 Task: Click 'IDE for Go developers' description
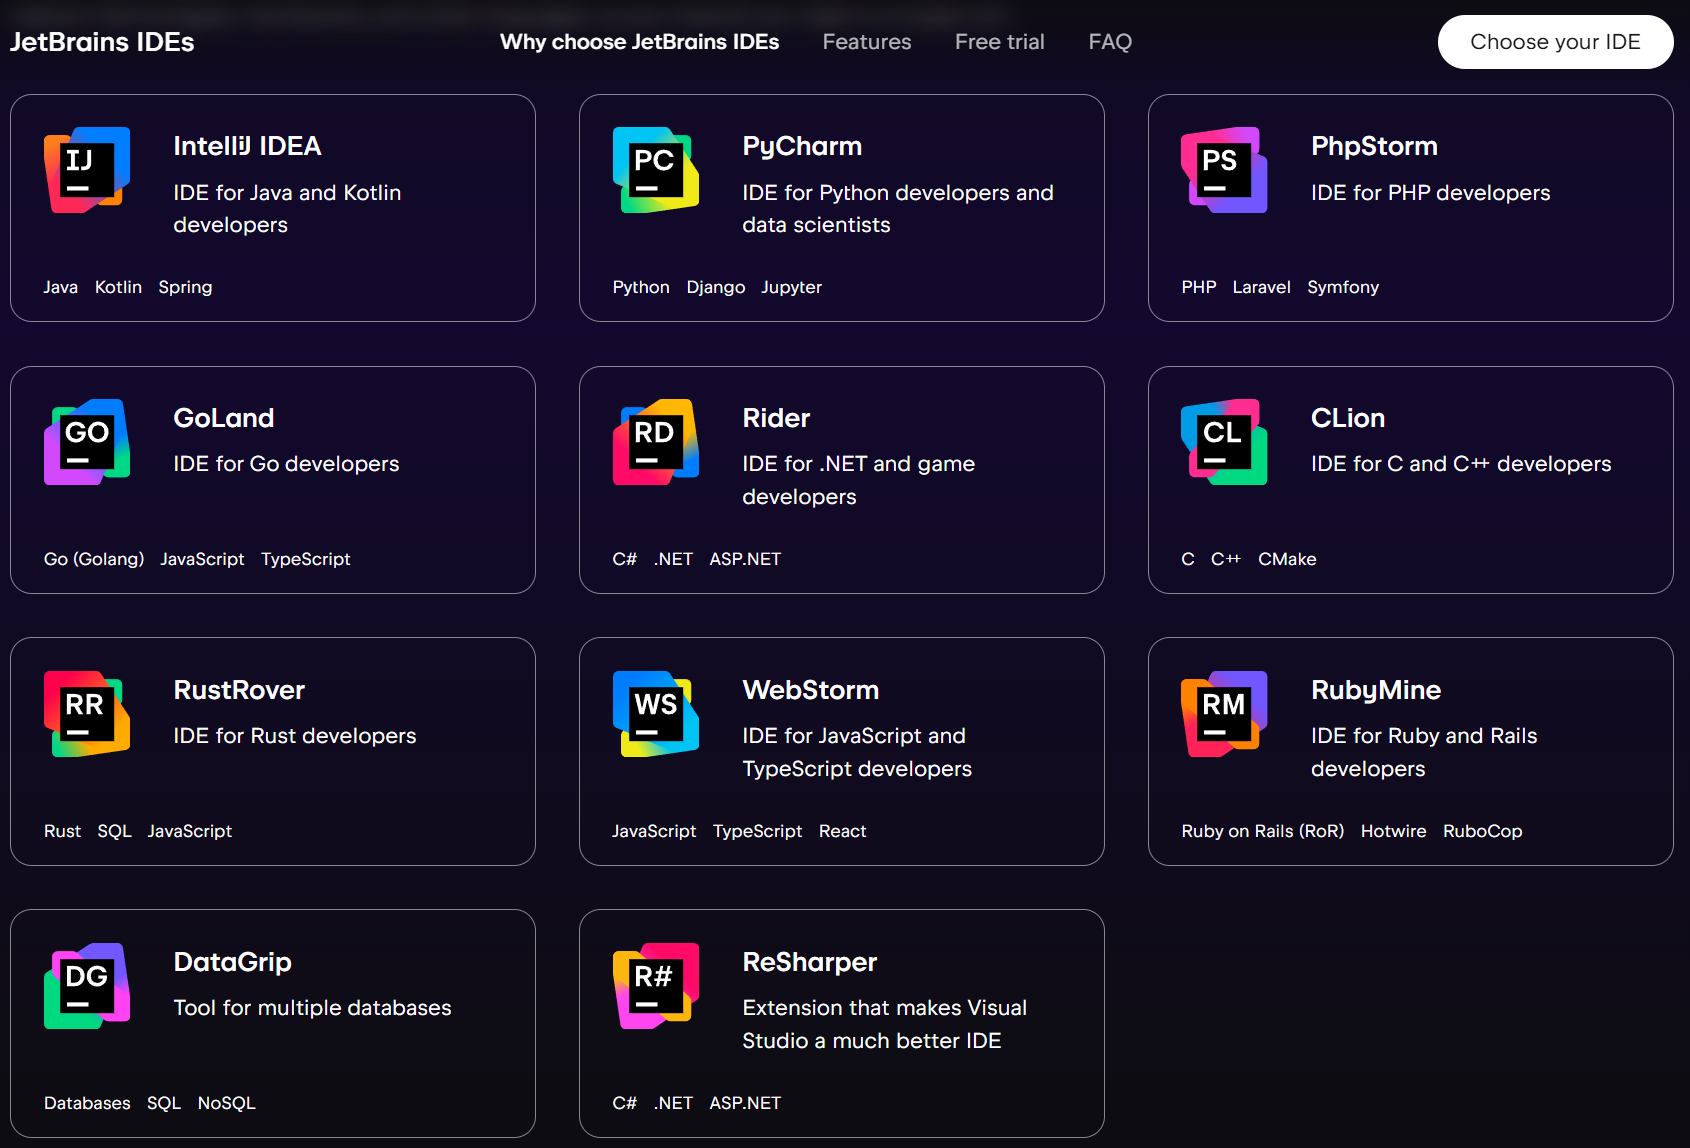pyautogui.click(x=286, y=464)
